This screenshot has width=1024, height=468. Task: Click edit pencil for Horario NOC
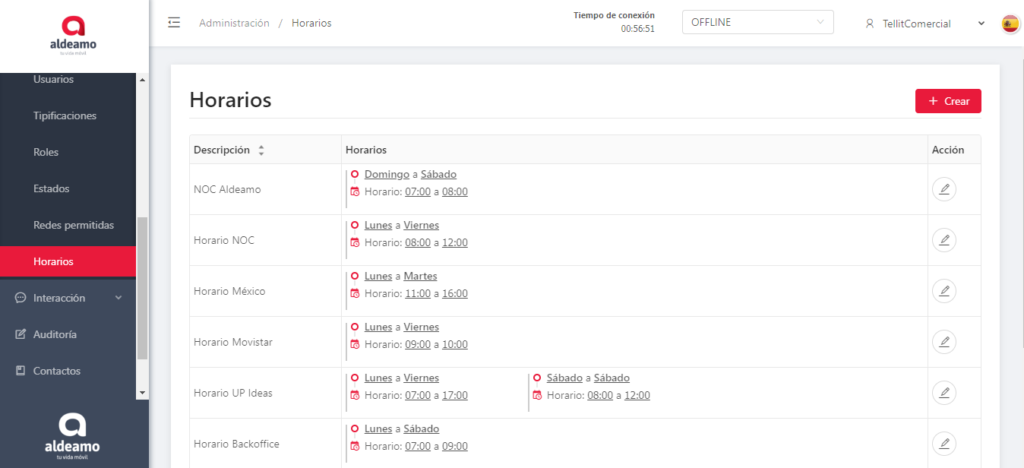pyautogui.click(x=943, y=240)
